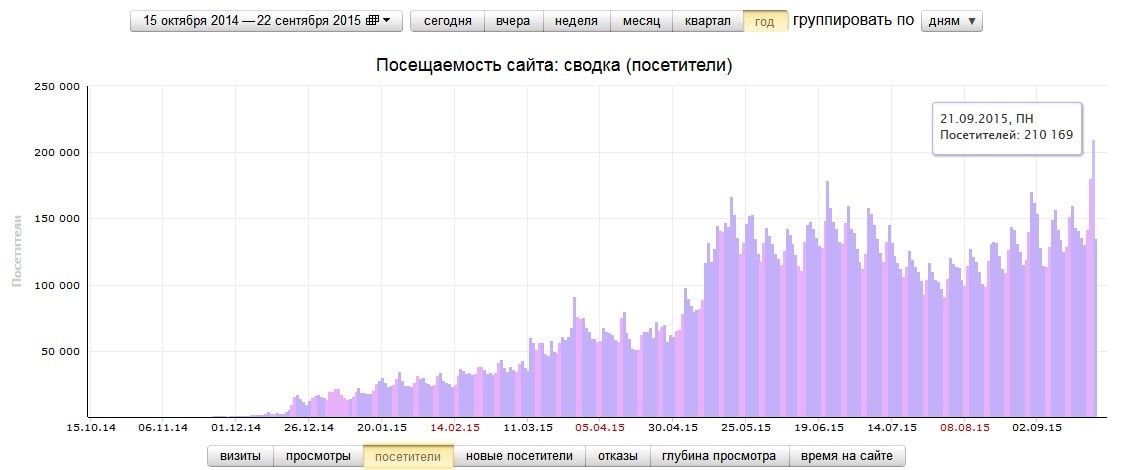Show the просмотры metric tab

(x=318, y=456)
